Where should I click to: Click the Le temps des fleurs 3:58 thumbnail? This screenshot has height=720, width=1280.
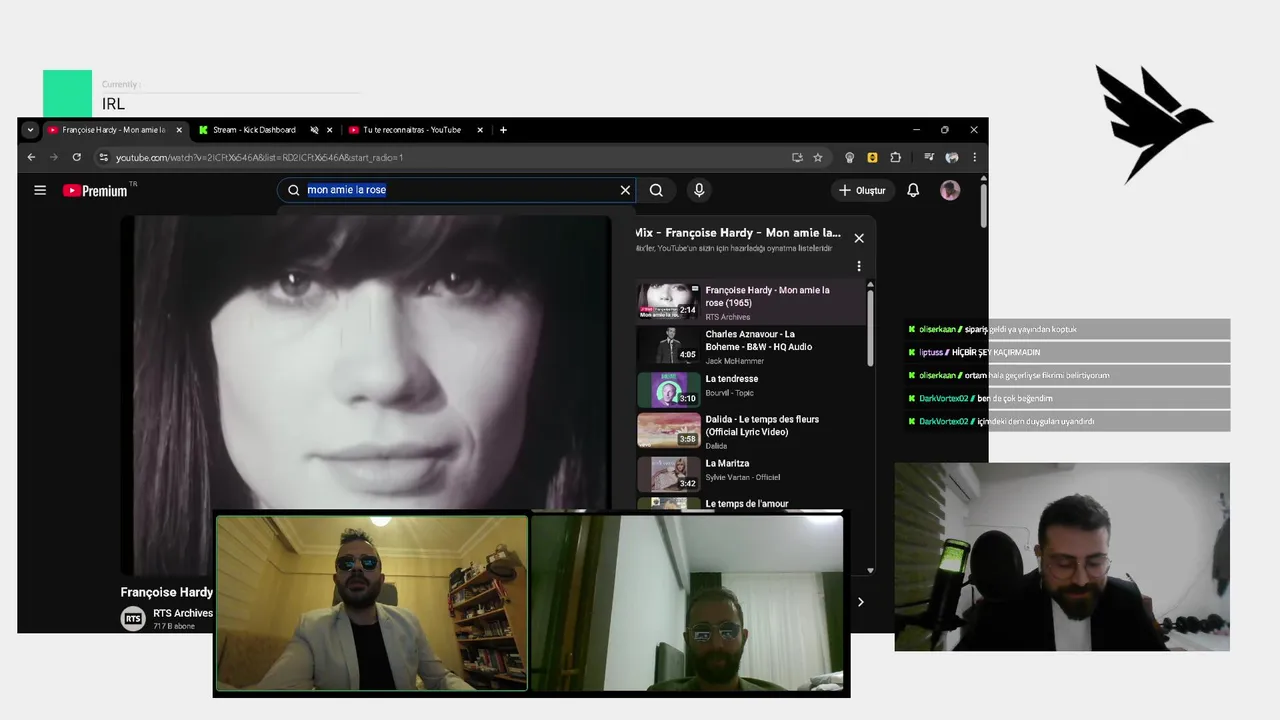[x=669, y=430]
